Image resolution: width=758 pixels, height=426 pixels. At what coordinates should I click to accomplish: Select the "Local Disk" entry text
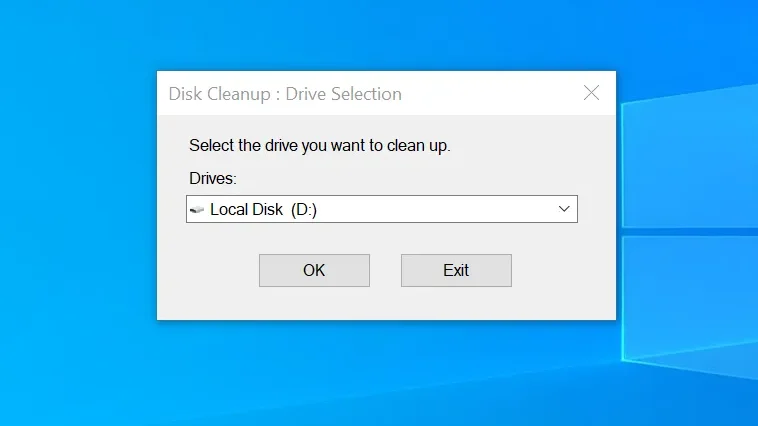point(247,210)
